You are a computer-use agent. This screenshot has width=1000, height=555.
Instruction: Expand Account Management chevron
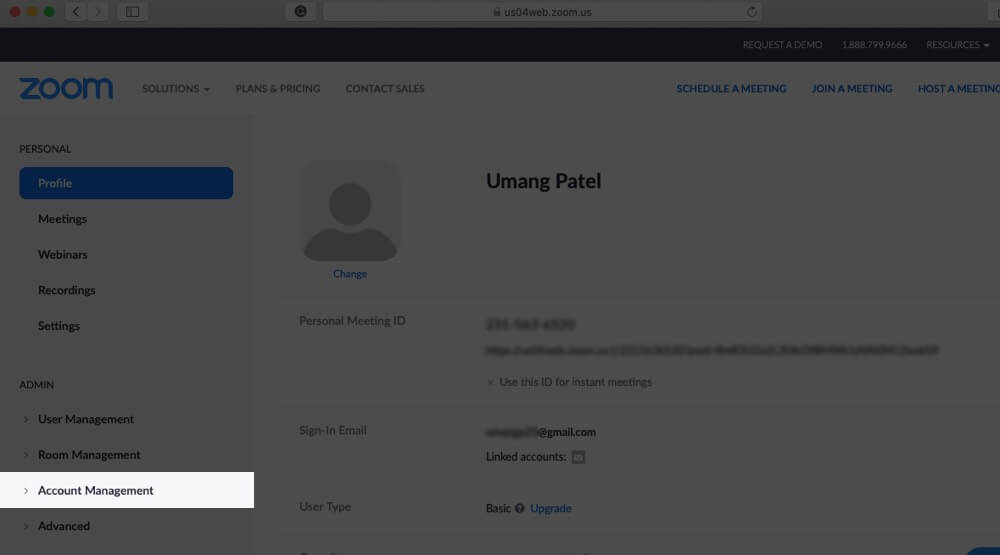[26, 491]
